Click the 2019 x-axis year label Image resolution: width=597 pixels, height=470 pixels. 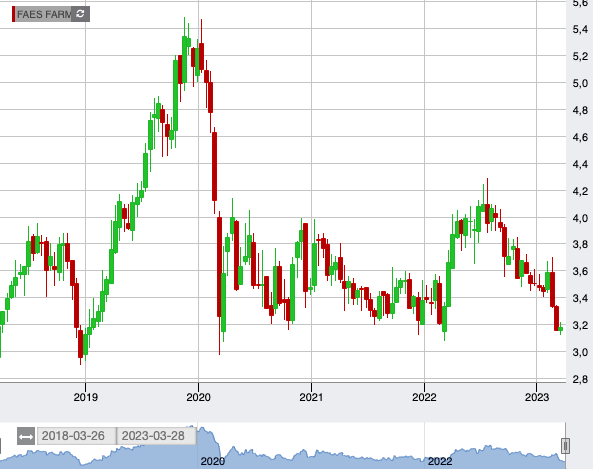pos(86,397)
